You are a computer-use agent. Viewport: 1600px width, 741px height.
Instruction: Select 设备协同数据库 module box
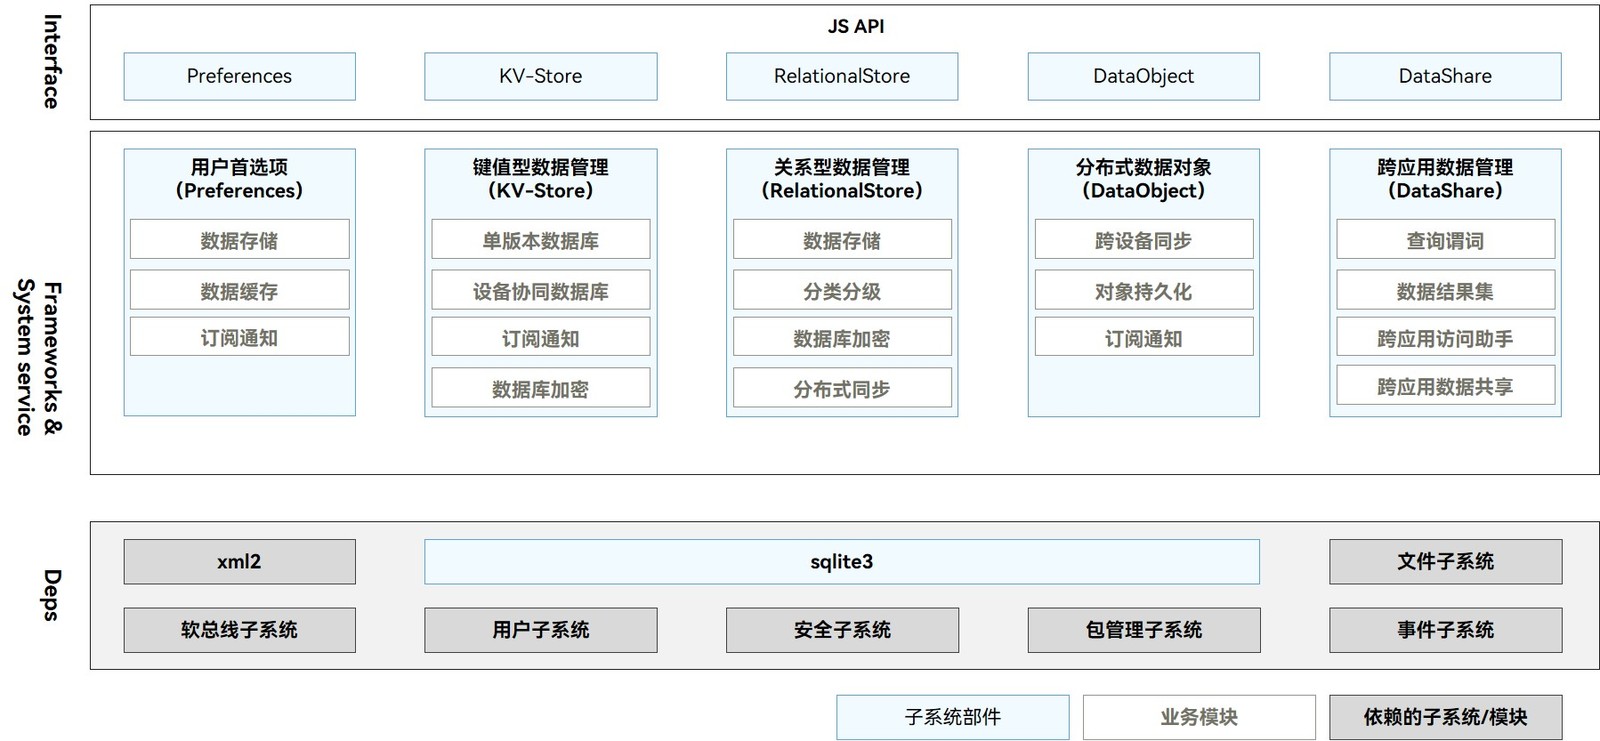[540, 290]
